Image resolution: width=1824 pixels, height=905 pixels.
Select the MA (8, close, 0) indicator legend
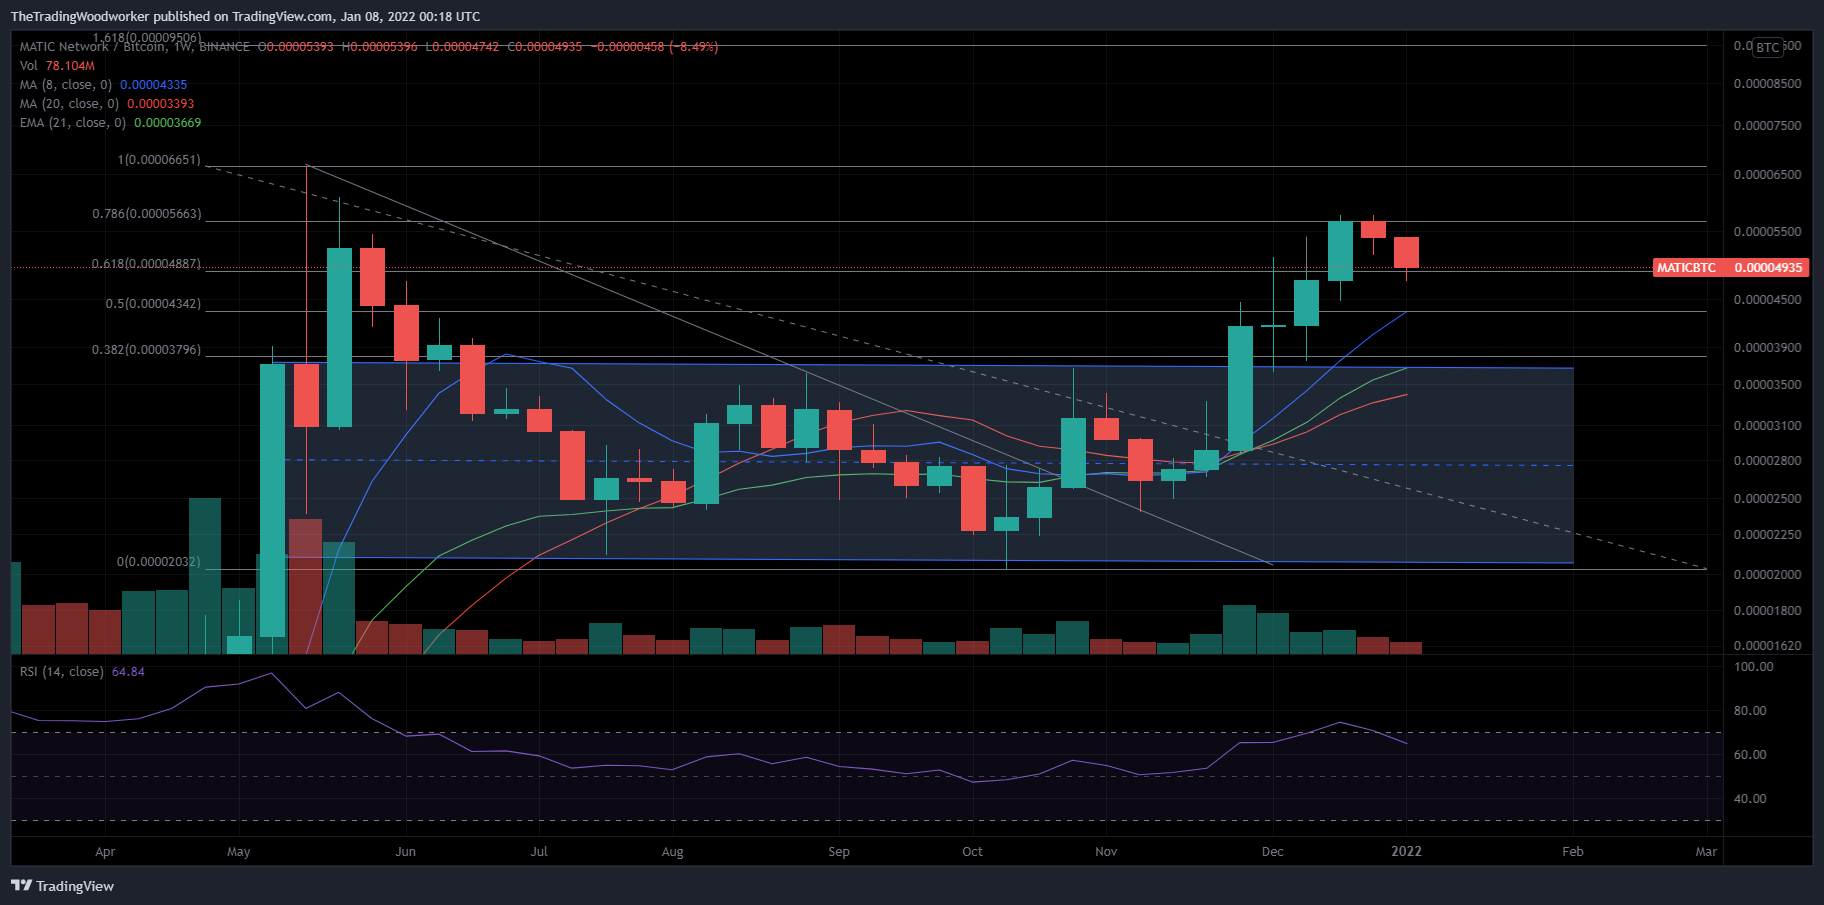pyautogui.click(x=103, y=85)
